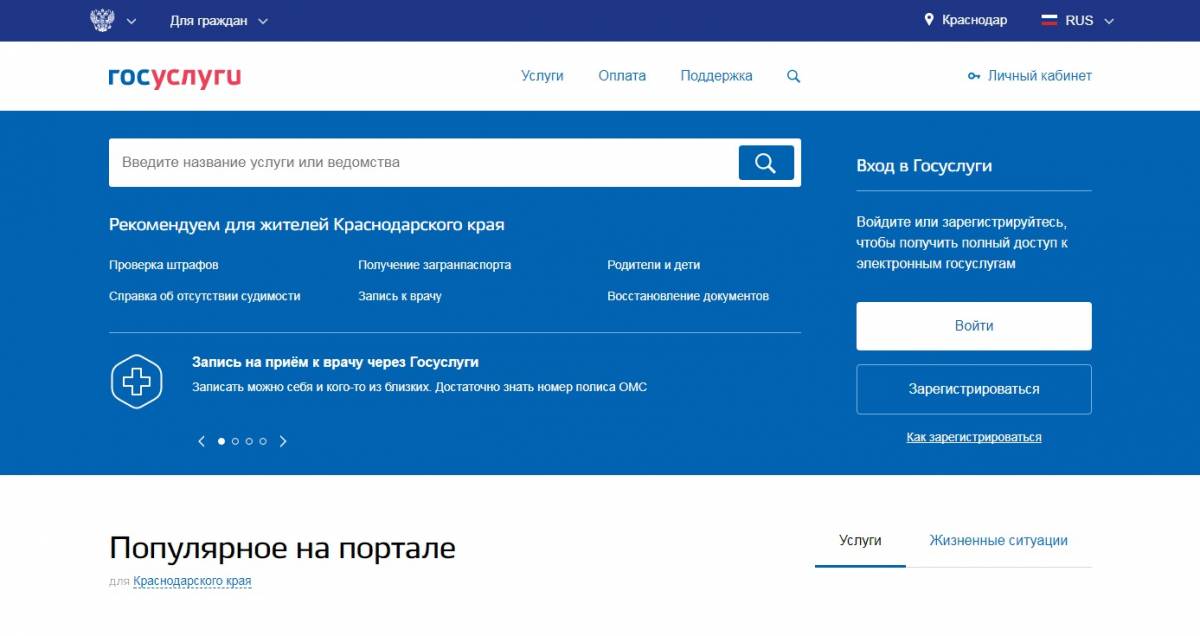Click the Russian flag language icon

(1049, 20)
